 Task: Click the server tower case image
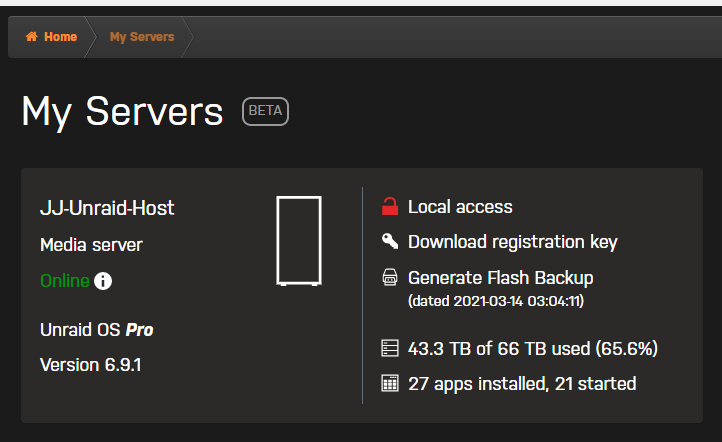[x=299, y=241]
